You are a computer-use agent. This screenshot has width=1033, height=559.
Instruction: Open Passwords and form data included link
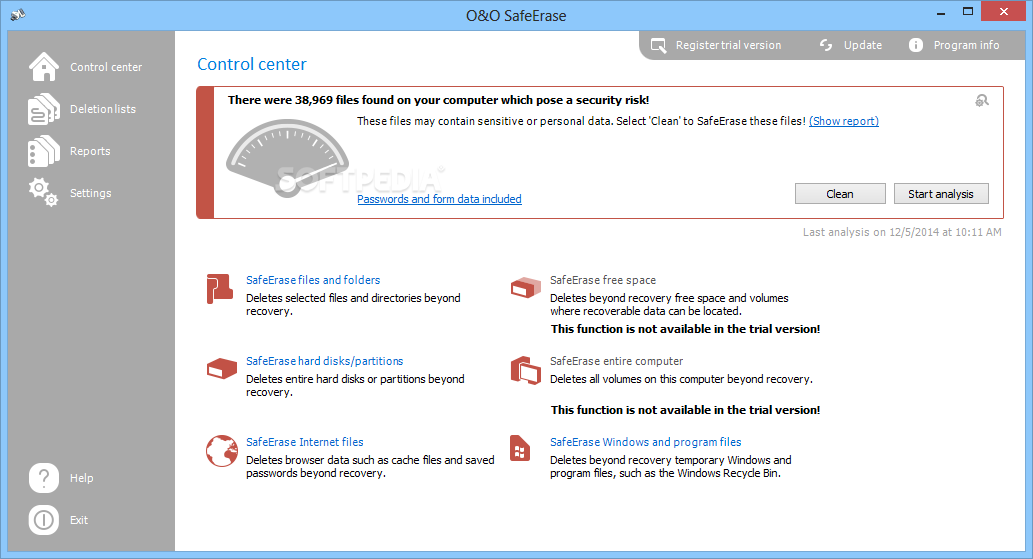tap(439, 199)
